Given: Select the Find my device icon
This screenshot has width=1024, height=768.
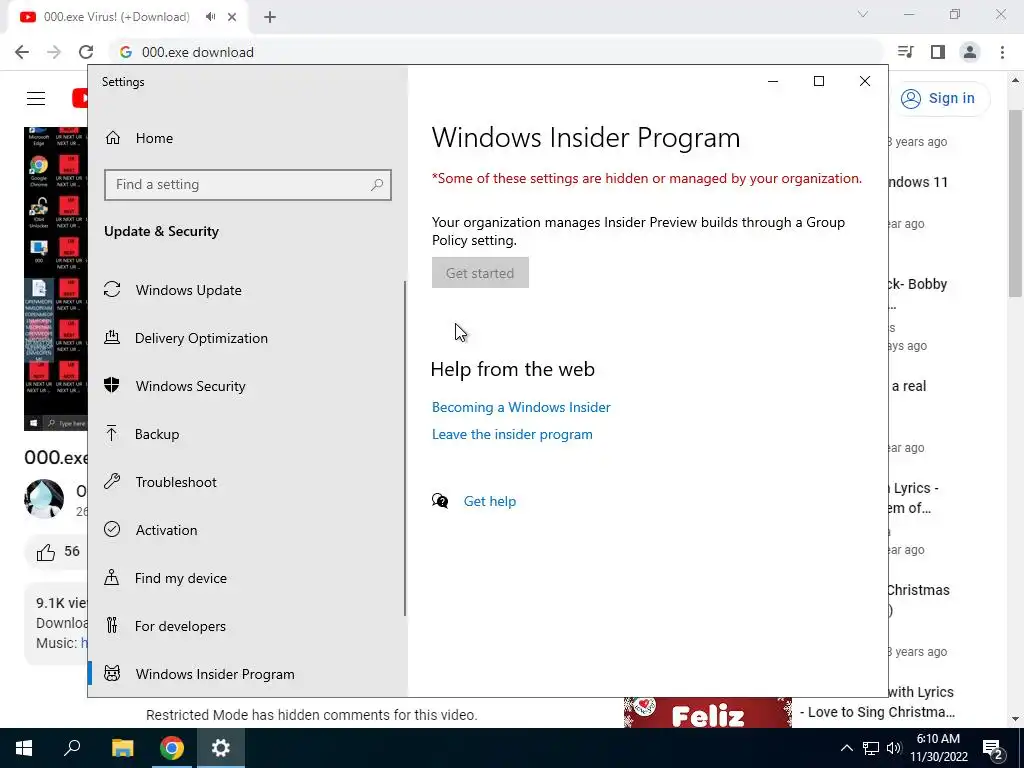Looking at the screenshot, I should click(x=112, y=577).
